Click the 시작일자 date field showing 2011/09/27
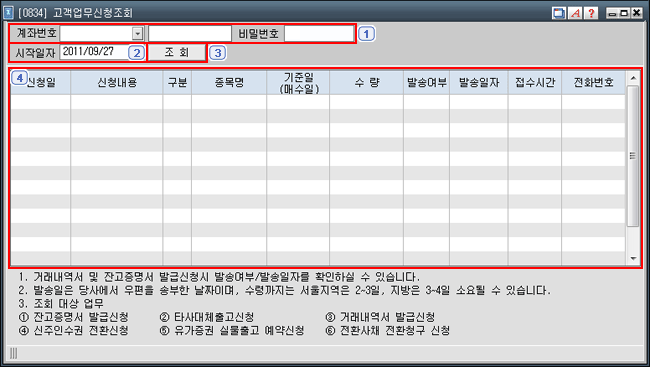The image size is (650, 367). [x=94, y=52]
